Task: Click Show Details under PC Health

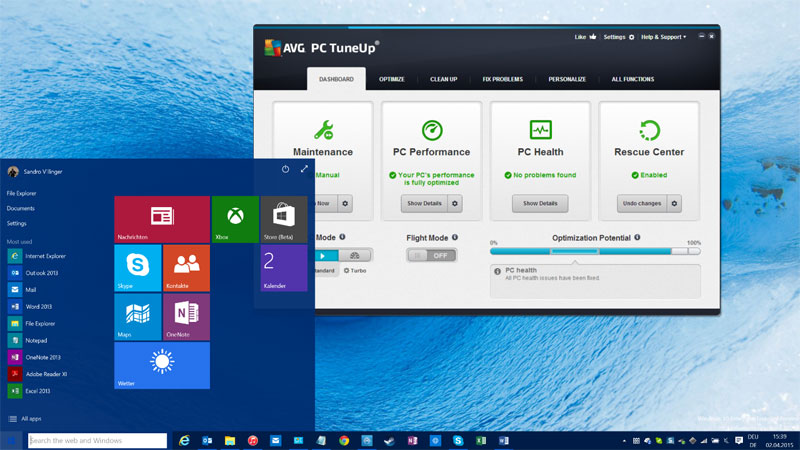Action: coord(540,203)
